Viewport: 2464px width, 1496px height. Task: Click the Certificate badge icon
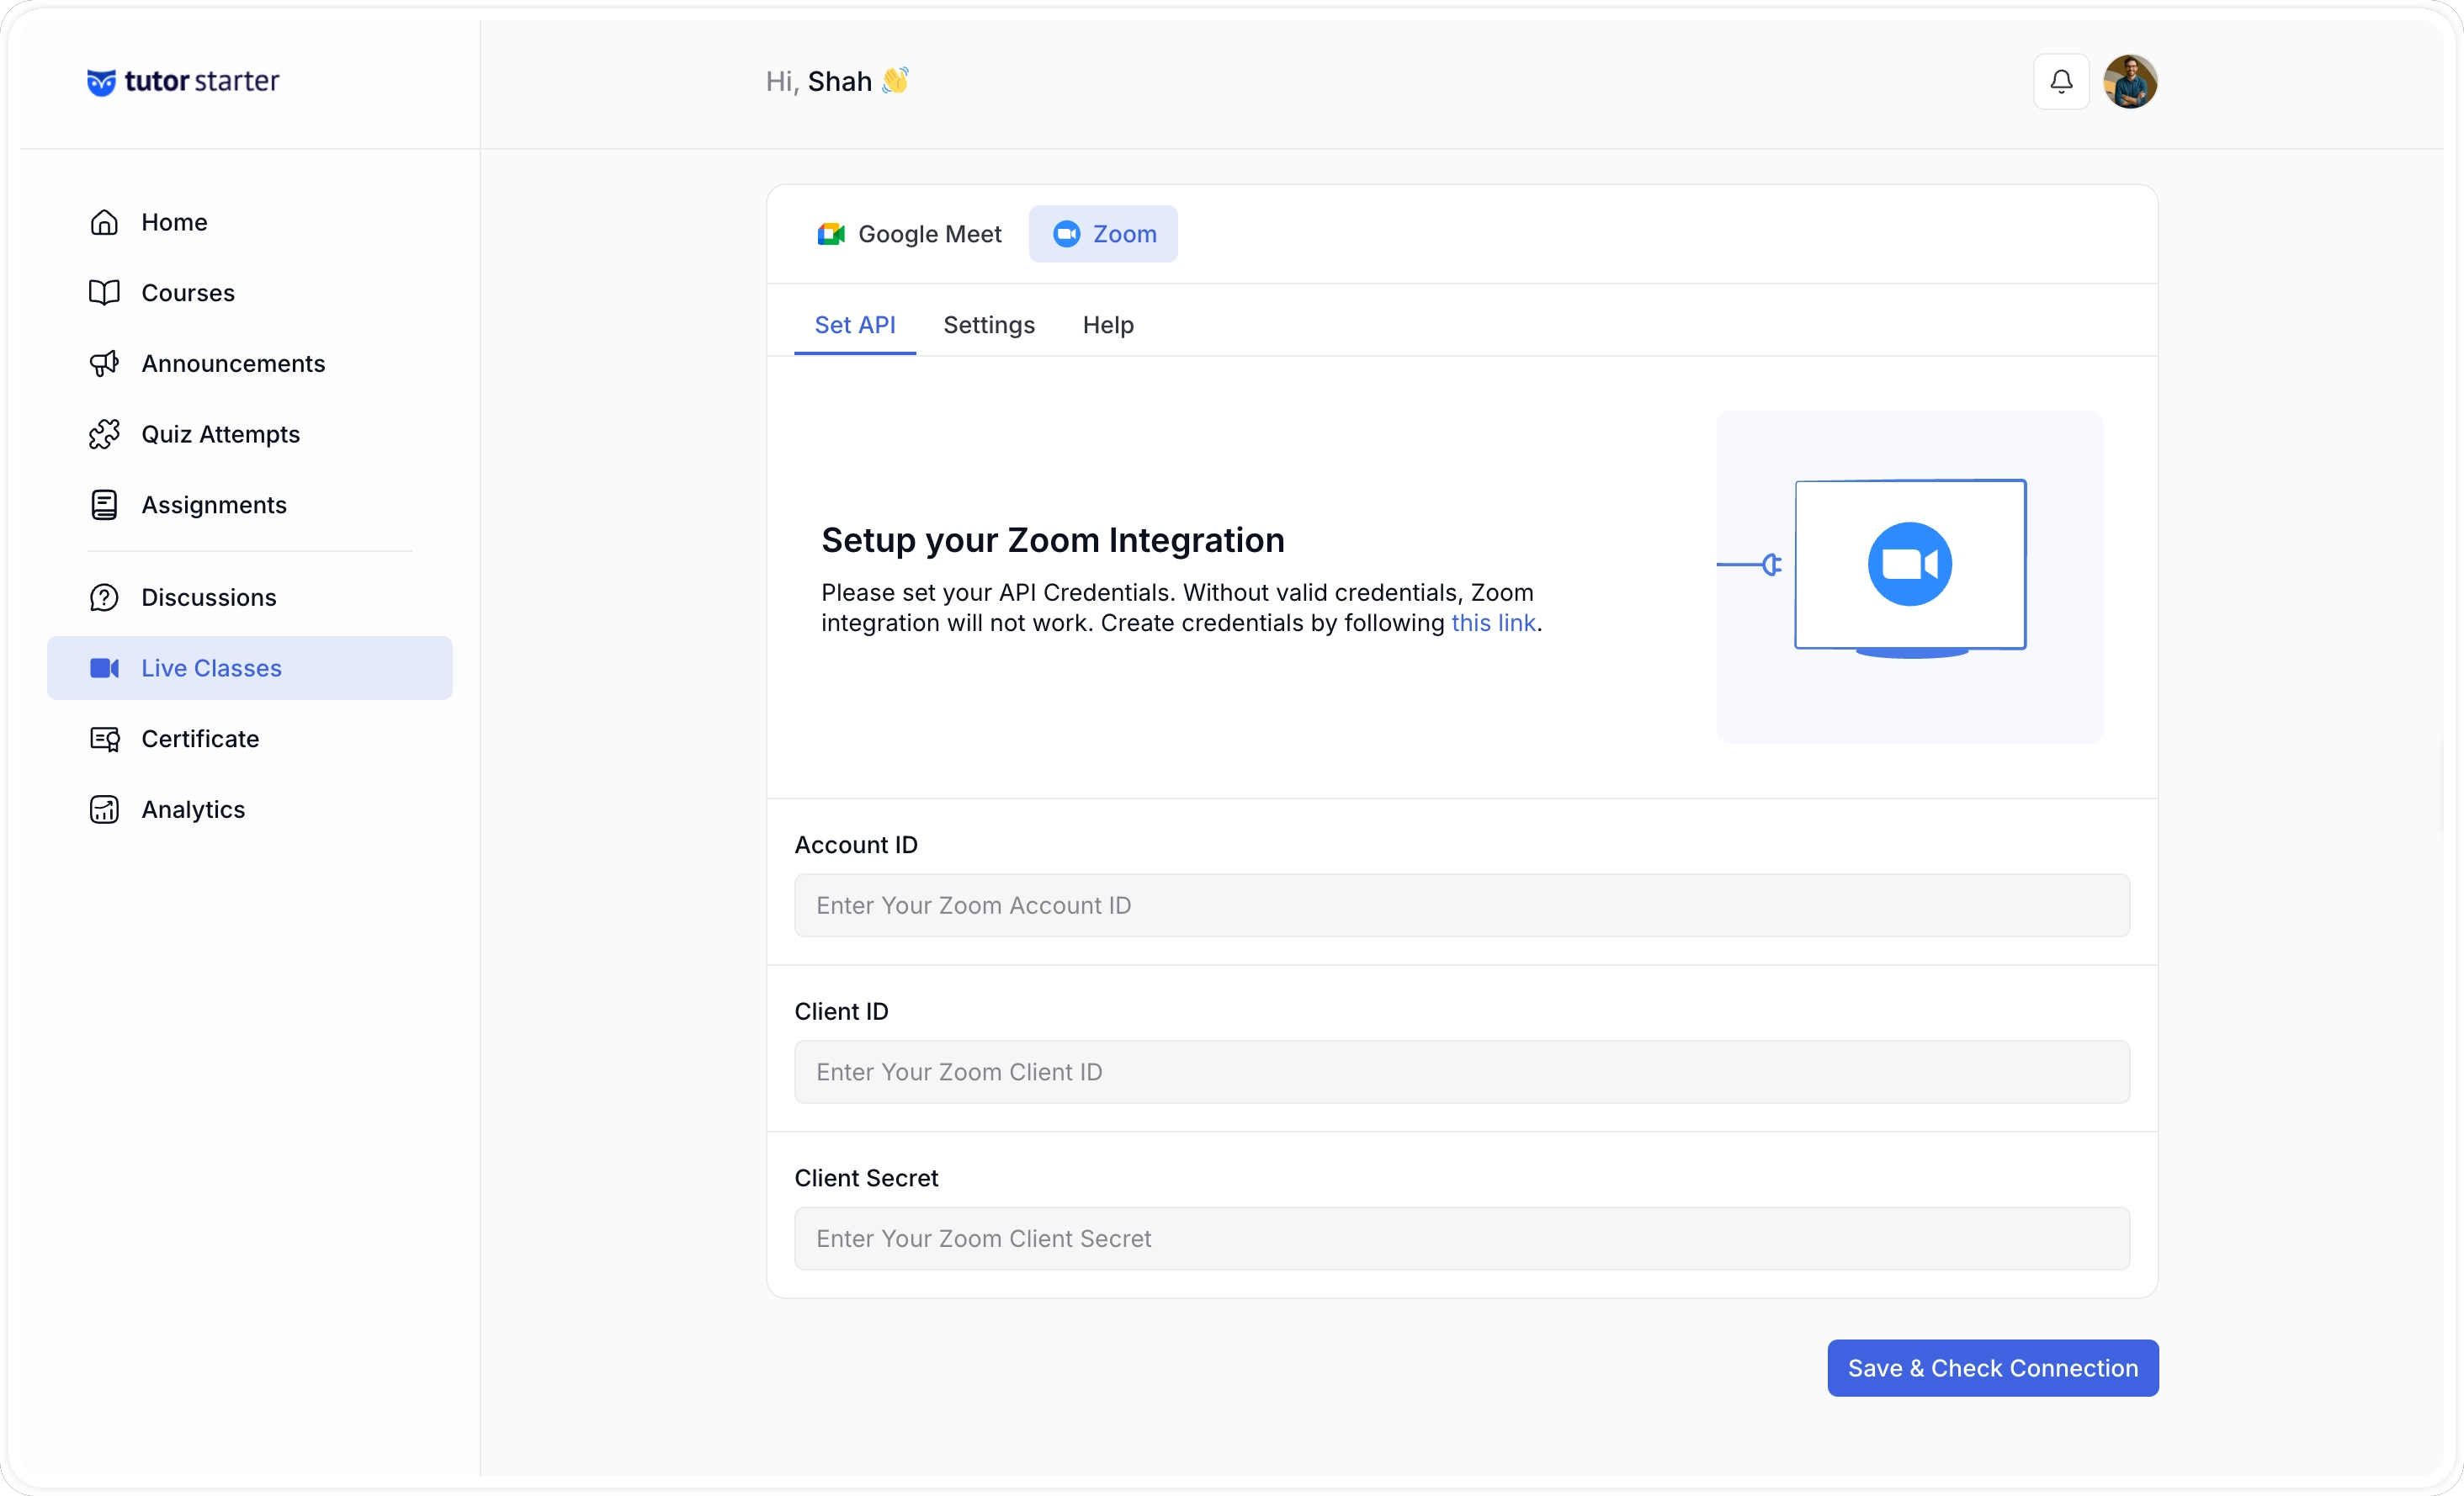pyautogui.click(x=104, y=739)
